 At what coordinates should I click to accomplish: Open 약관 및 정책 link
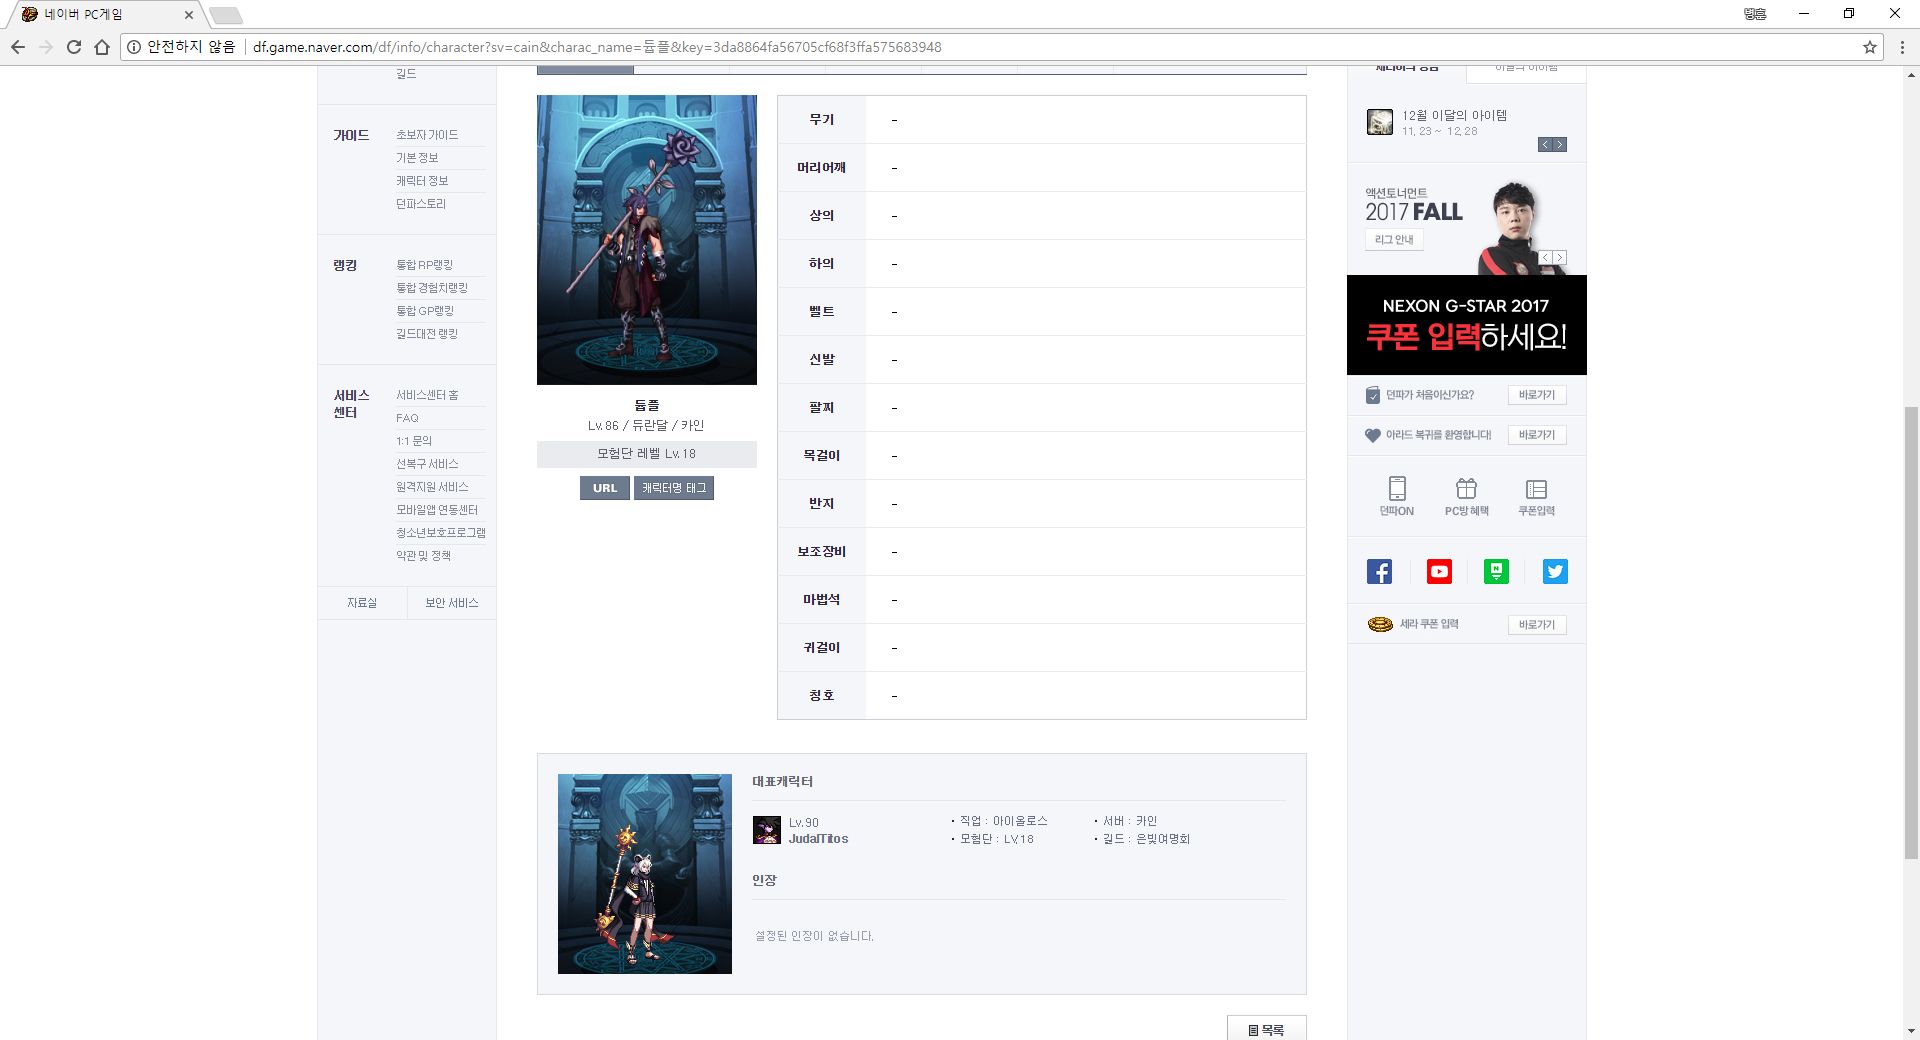[x=423, y=556]
